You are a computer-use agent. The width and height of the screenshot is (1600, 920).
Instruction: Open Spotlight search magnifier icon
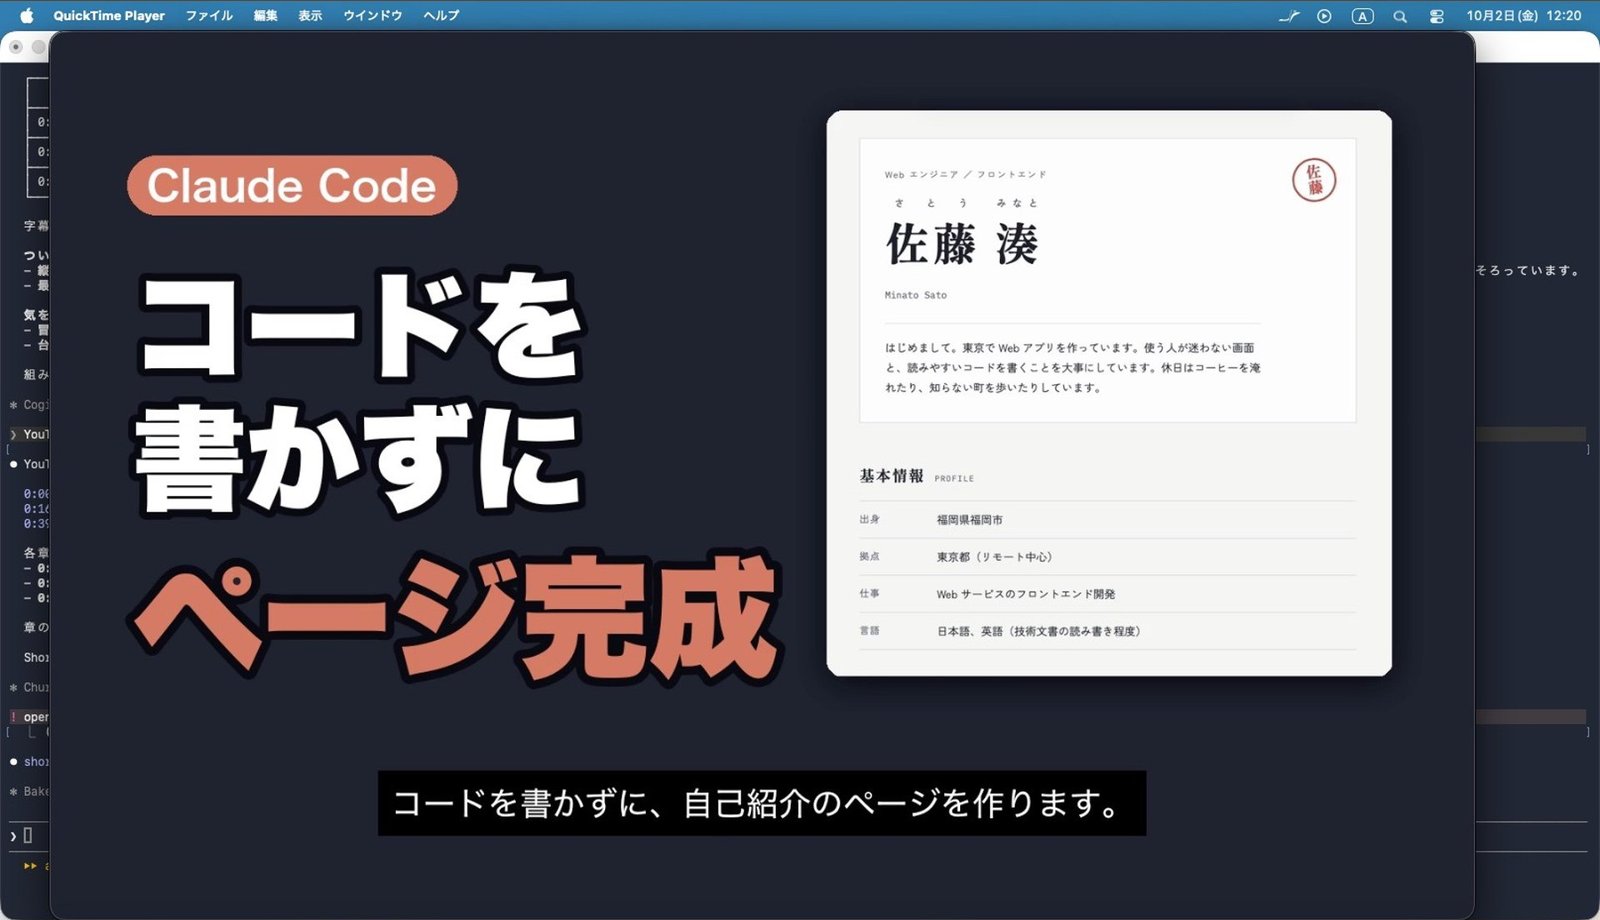(1400, 16)
